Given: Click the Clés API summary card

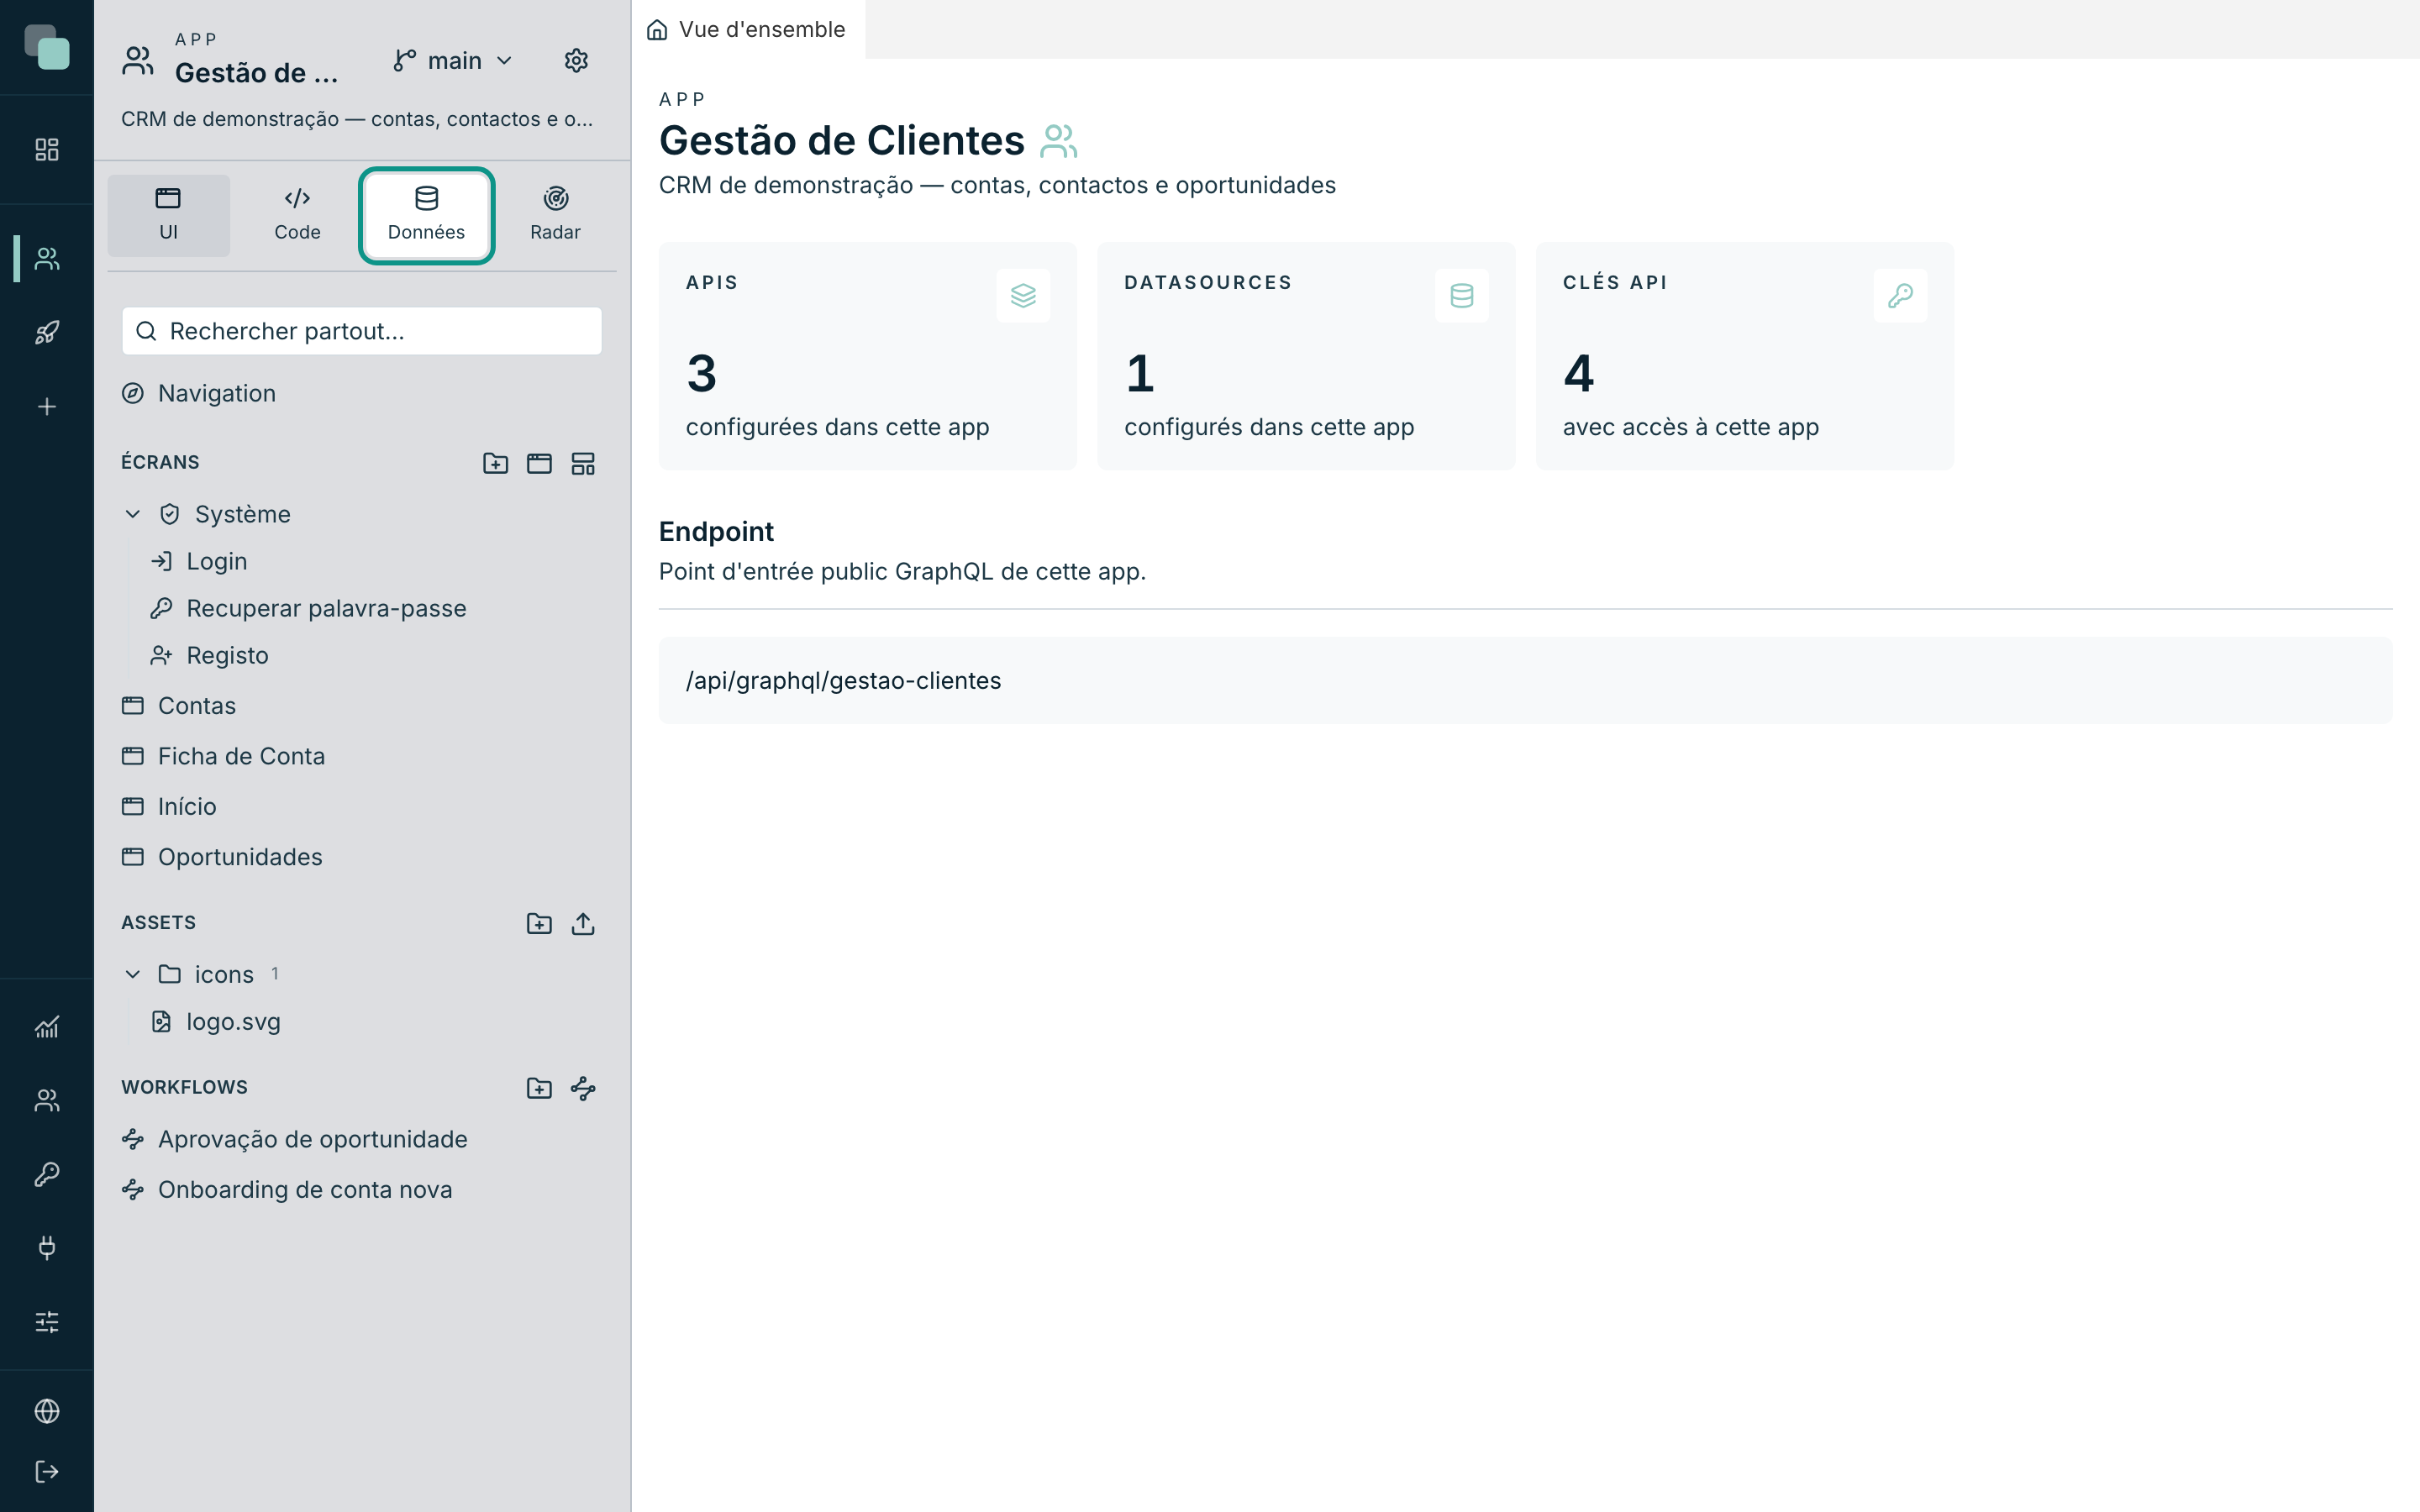Looking at the screenshot, I should pos(1744,356).
